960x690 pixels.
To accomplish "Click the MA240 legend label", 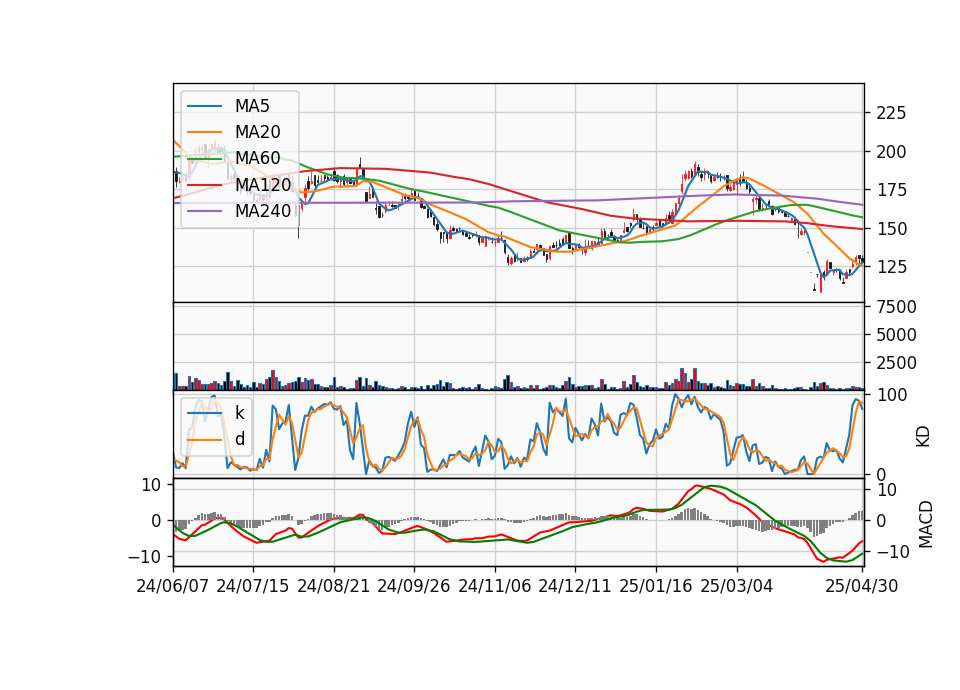I will click(x=263, y=211).
